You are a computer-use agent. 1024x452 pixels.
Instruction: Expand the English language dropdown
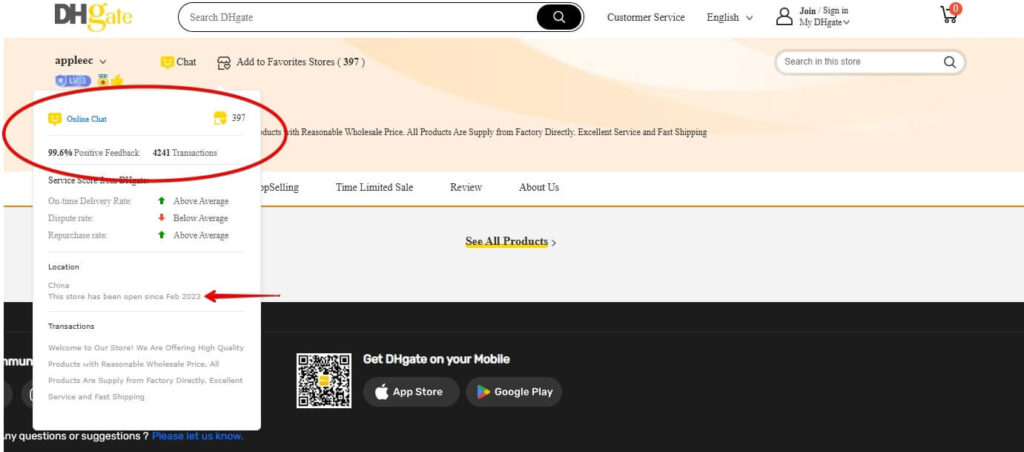point(729,18)
